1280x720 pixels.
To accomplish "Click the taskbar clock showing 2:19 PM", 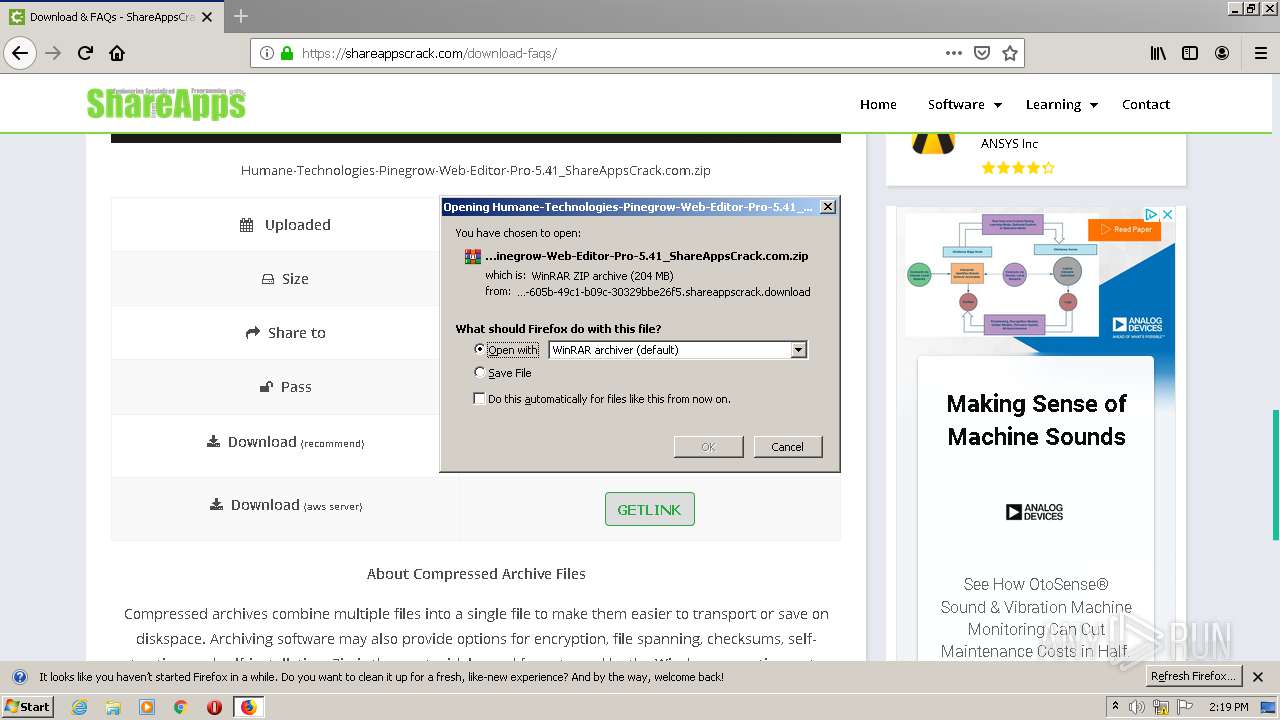I will (x=1228, y=707).
